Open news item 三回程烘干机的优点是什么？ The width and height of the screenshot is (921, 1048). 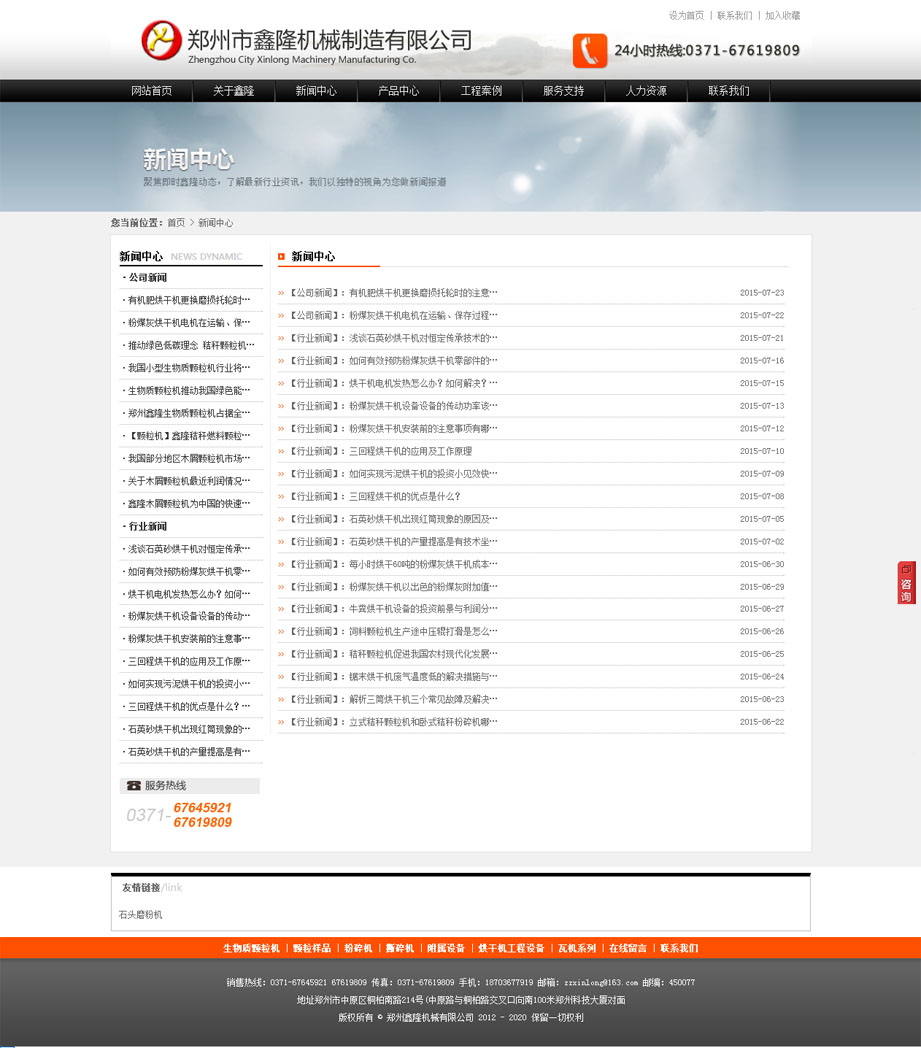404,496
